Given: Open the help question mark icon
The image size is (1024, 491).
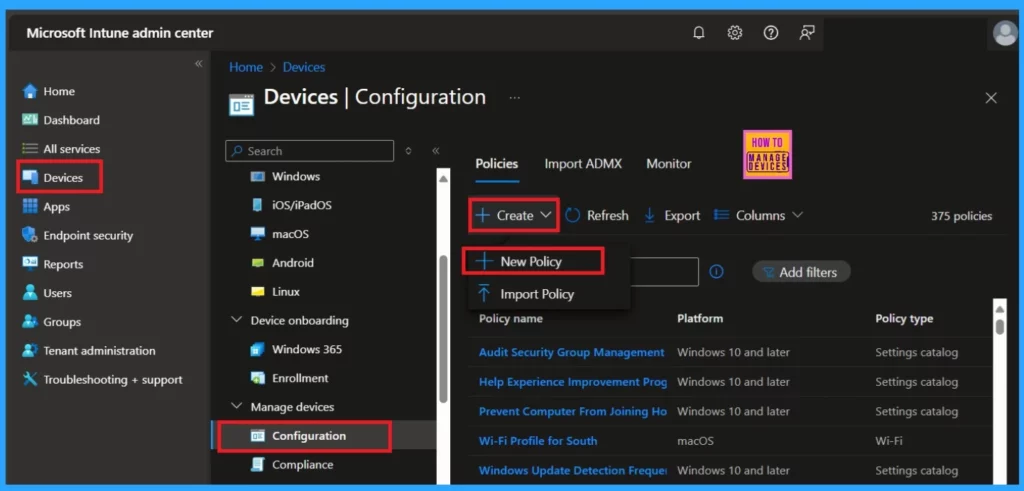Looking at the screenshot, I should tap(771, 33).
